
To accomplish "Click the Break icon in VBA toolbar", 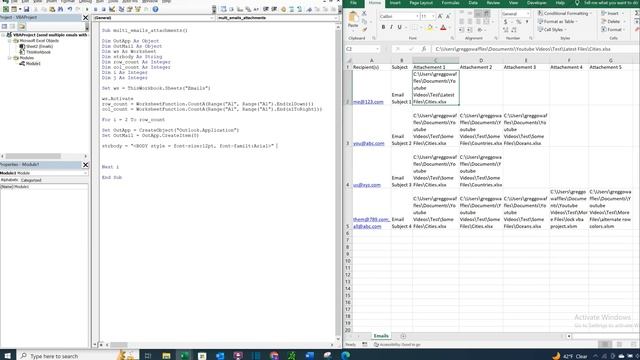I will click(x=96, y=9).
